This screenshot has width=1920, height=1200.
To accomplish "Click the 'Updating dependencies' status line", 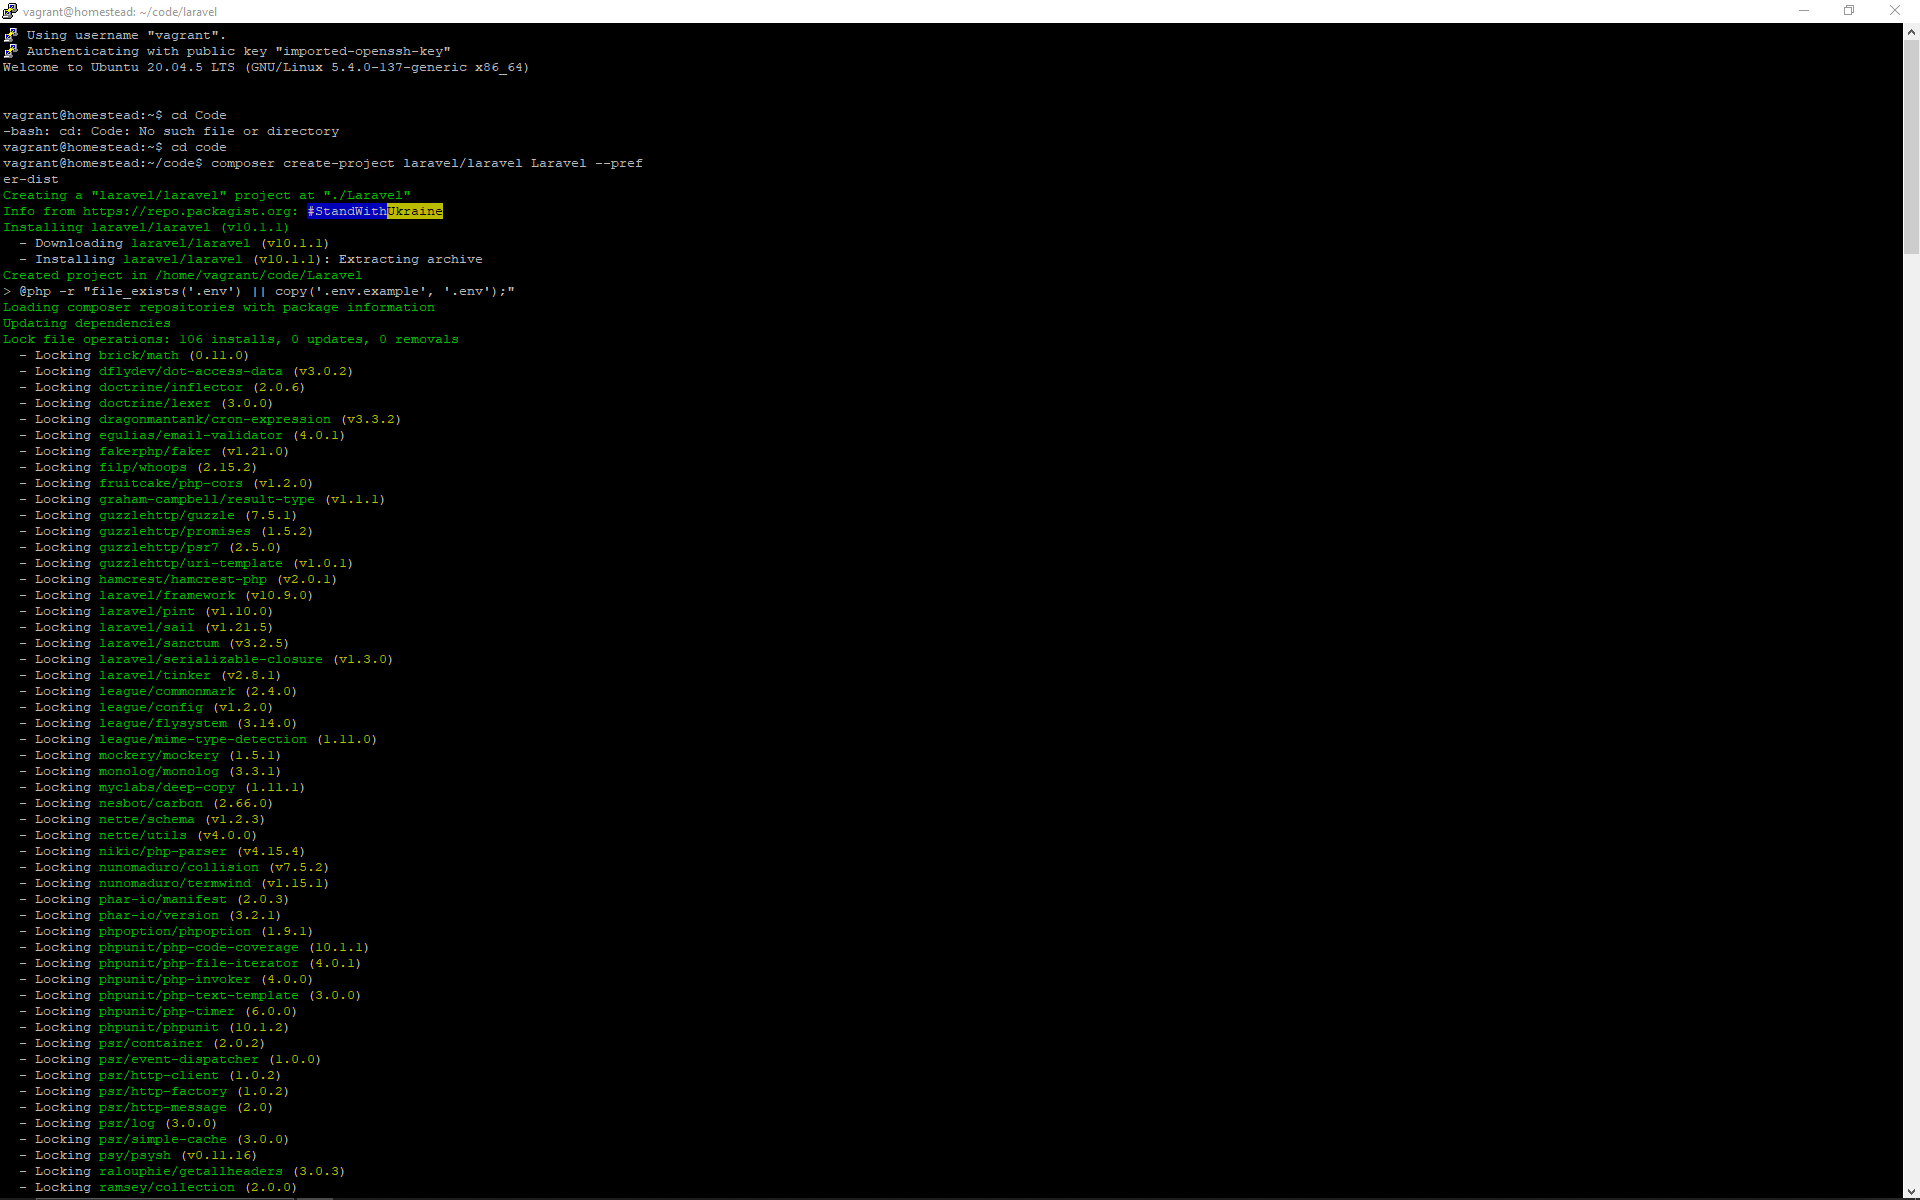I will pyautogui.click(x=86, y=323).
